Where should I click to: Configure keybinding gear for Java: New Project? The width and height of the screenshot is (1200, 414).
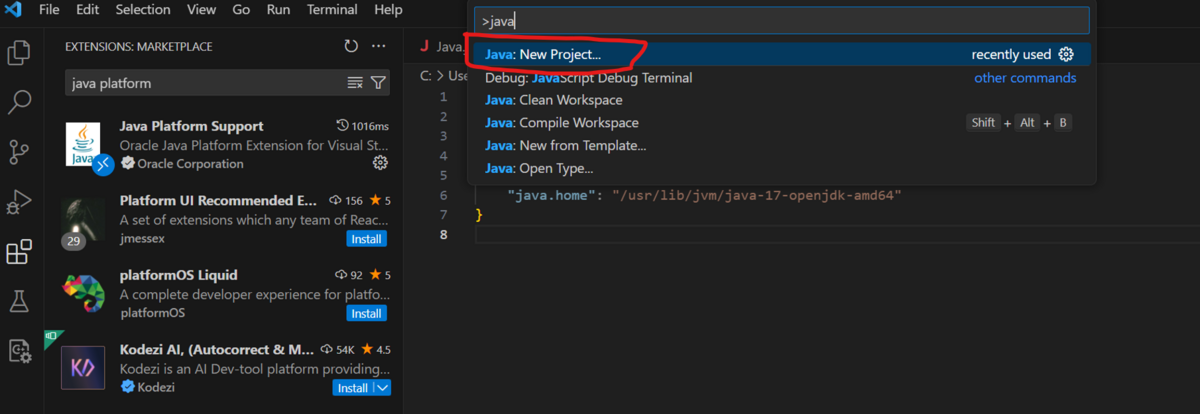[x=1066, y=54]
